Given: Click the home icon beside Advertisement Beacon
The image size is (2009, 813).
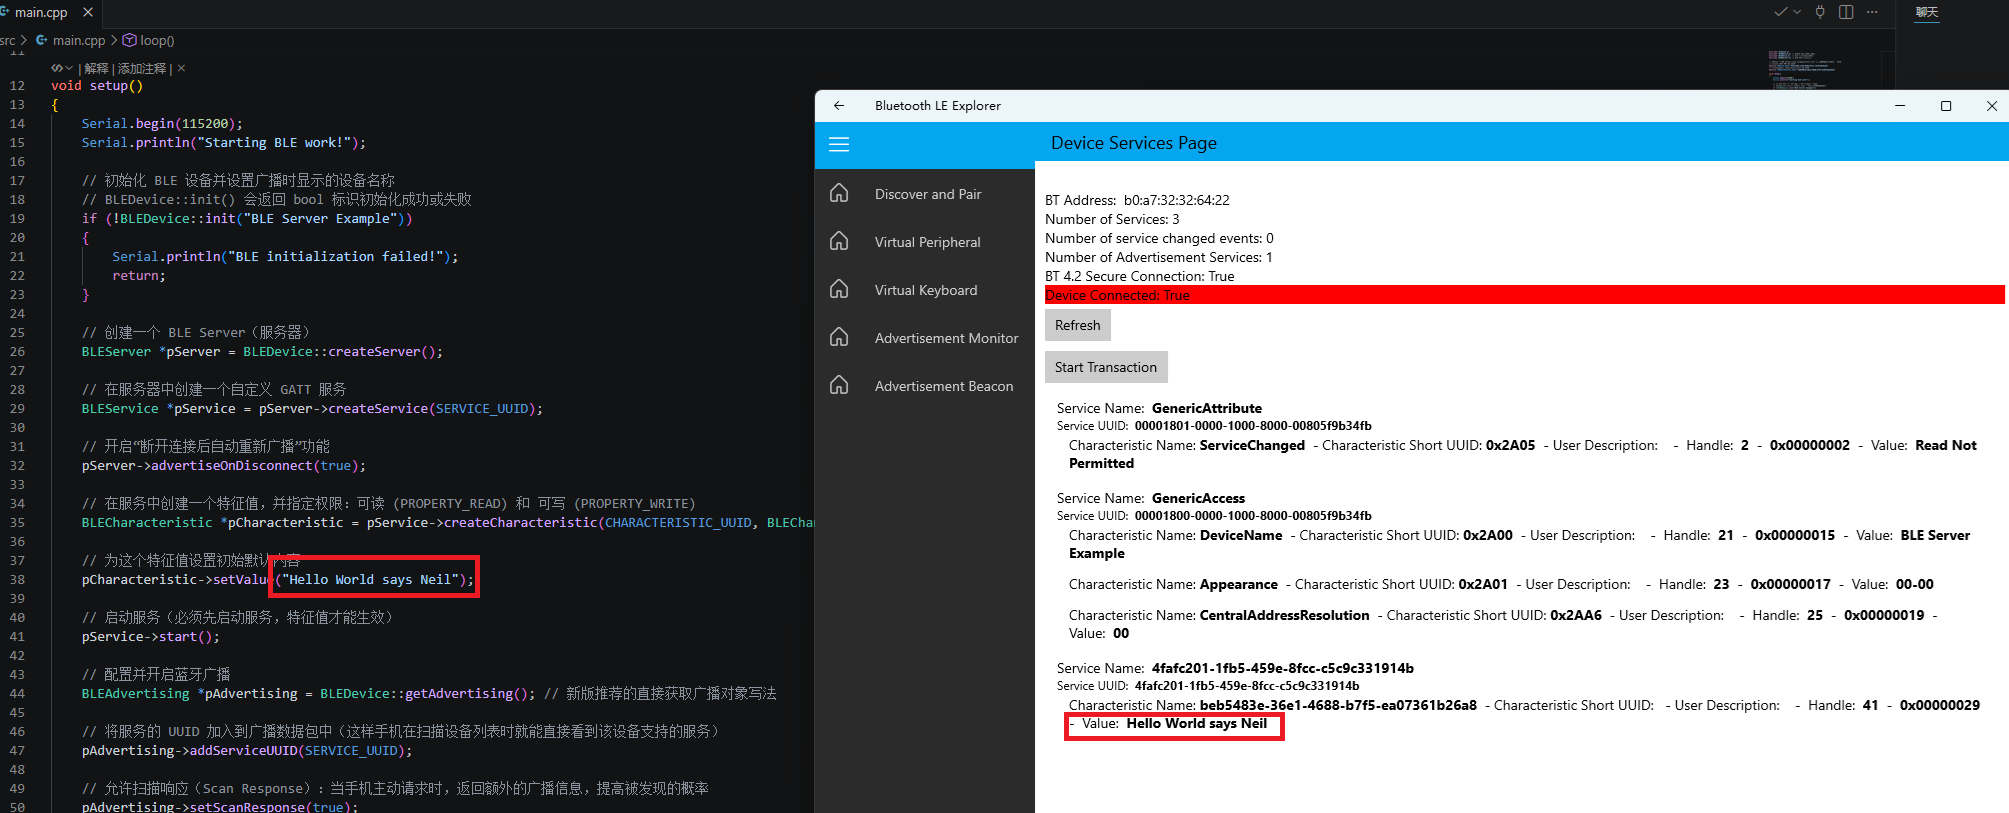Looking at the screenshot, I should (839, 385).
